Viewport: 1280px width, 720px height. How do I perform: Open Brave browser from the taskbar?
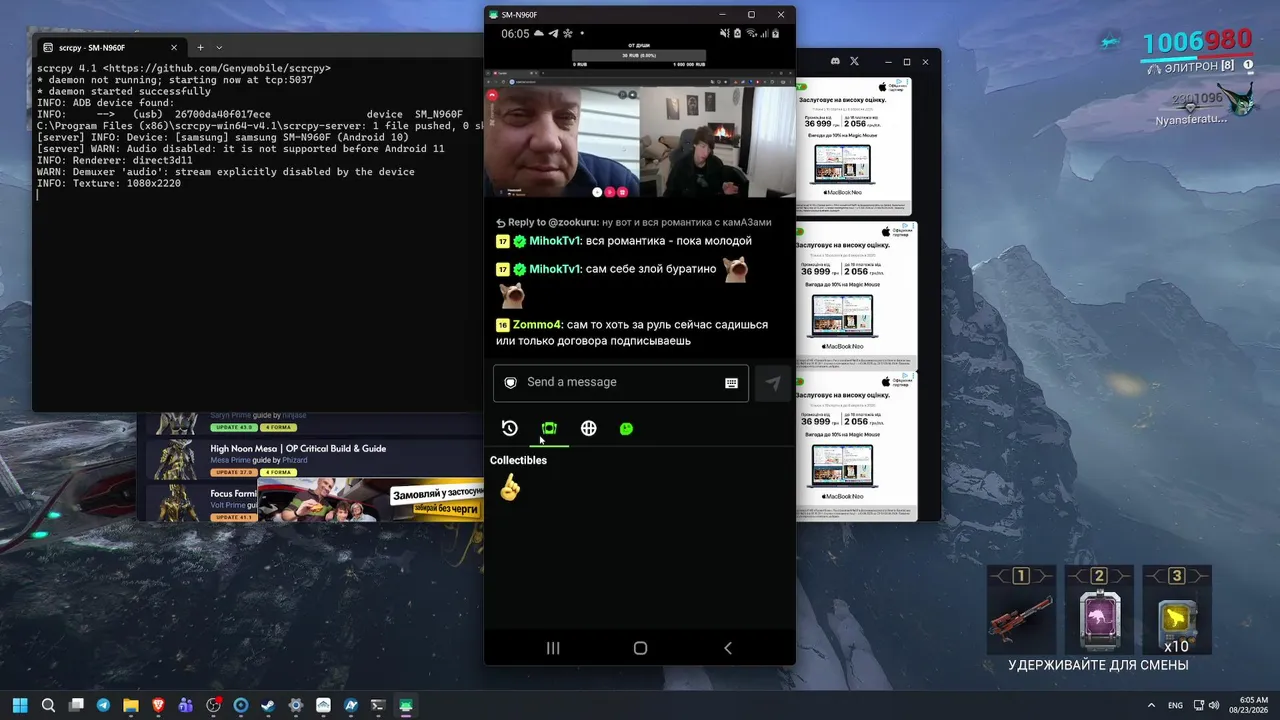pyautogui.click(x=158, y=705)
